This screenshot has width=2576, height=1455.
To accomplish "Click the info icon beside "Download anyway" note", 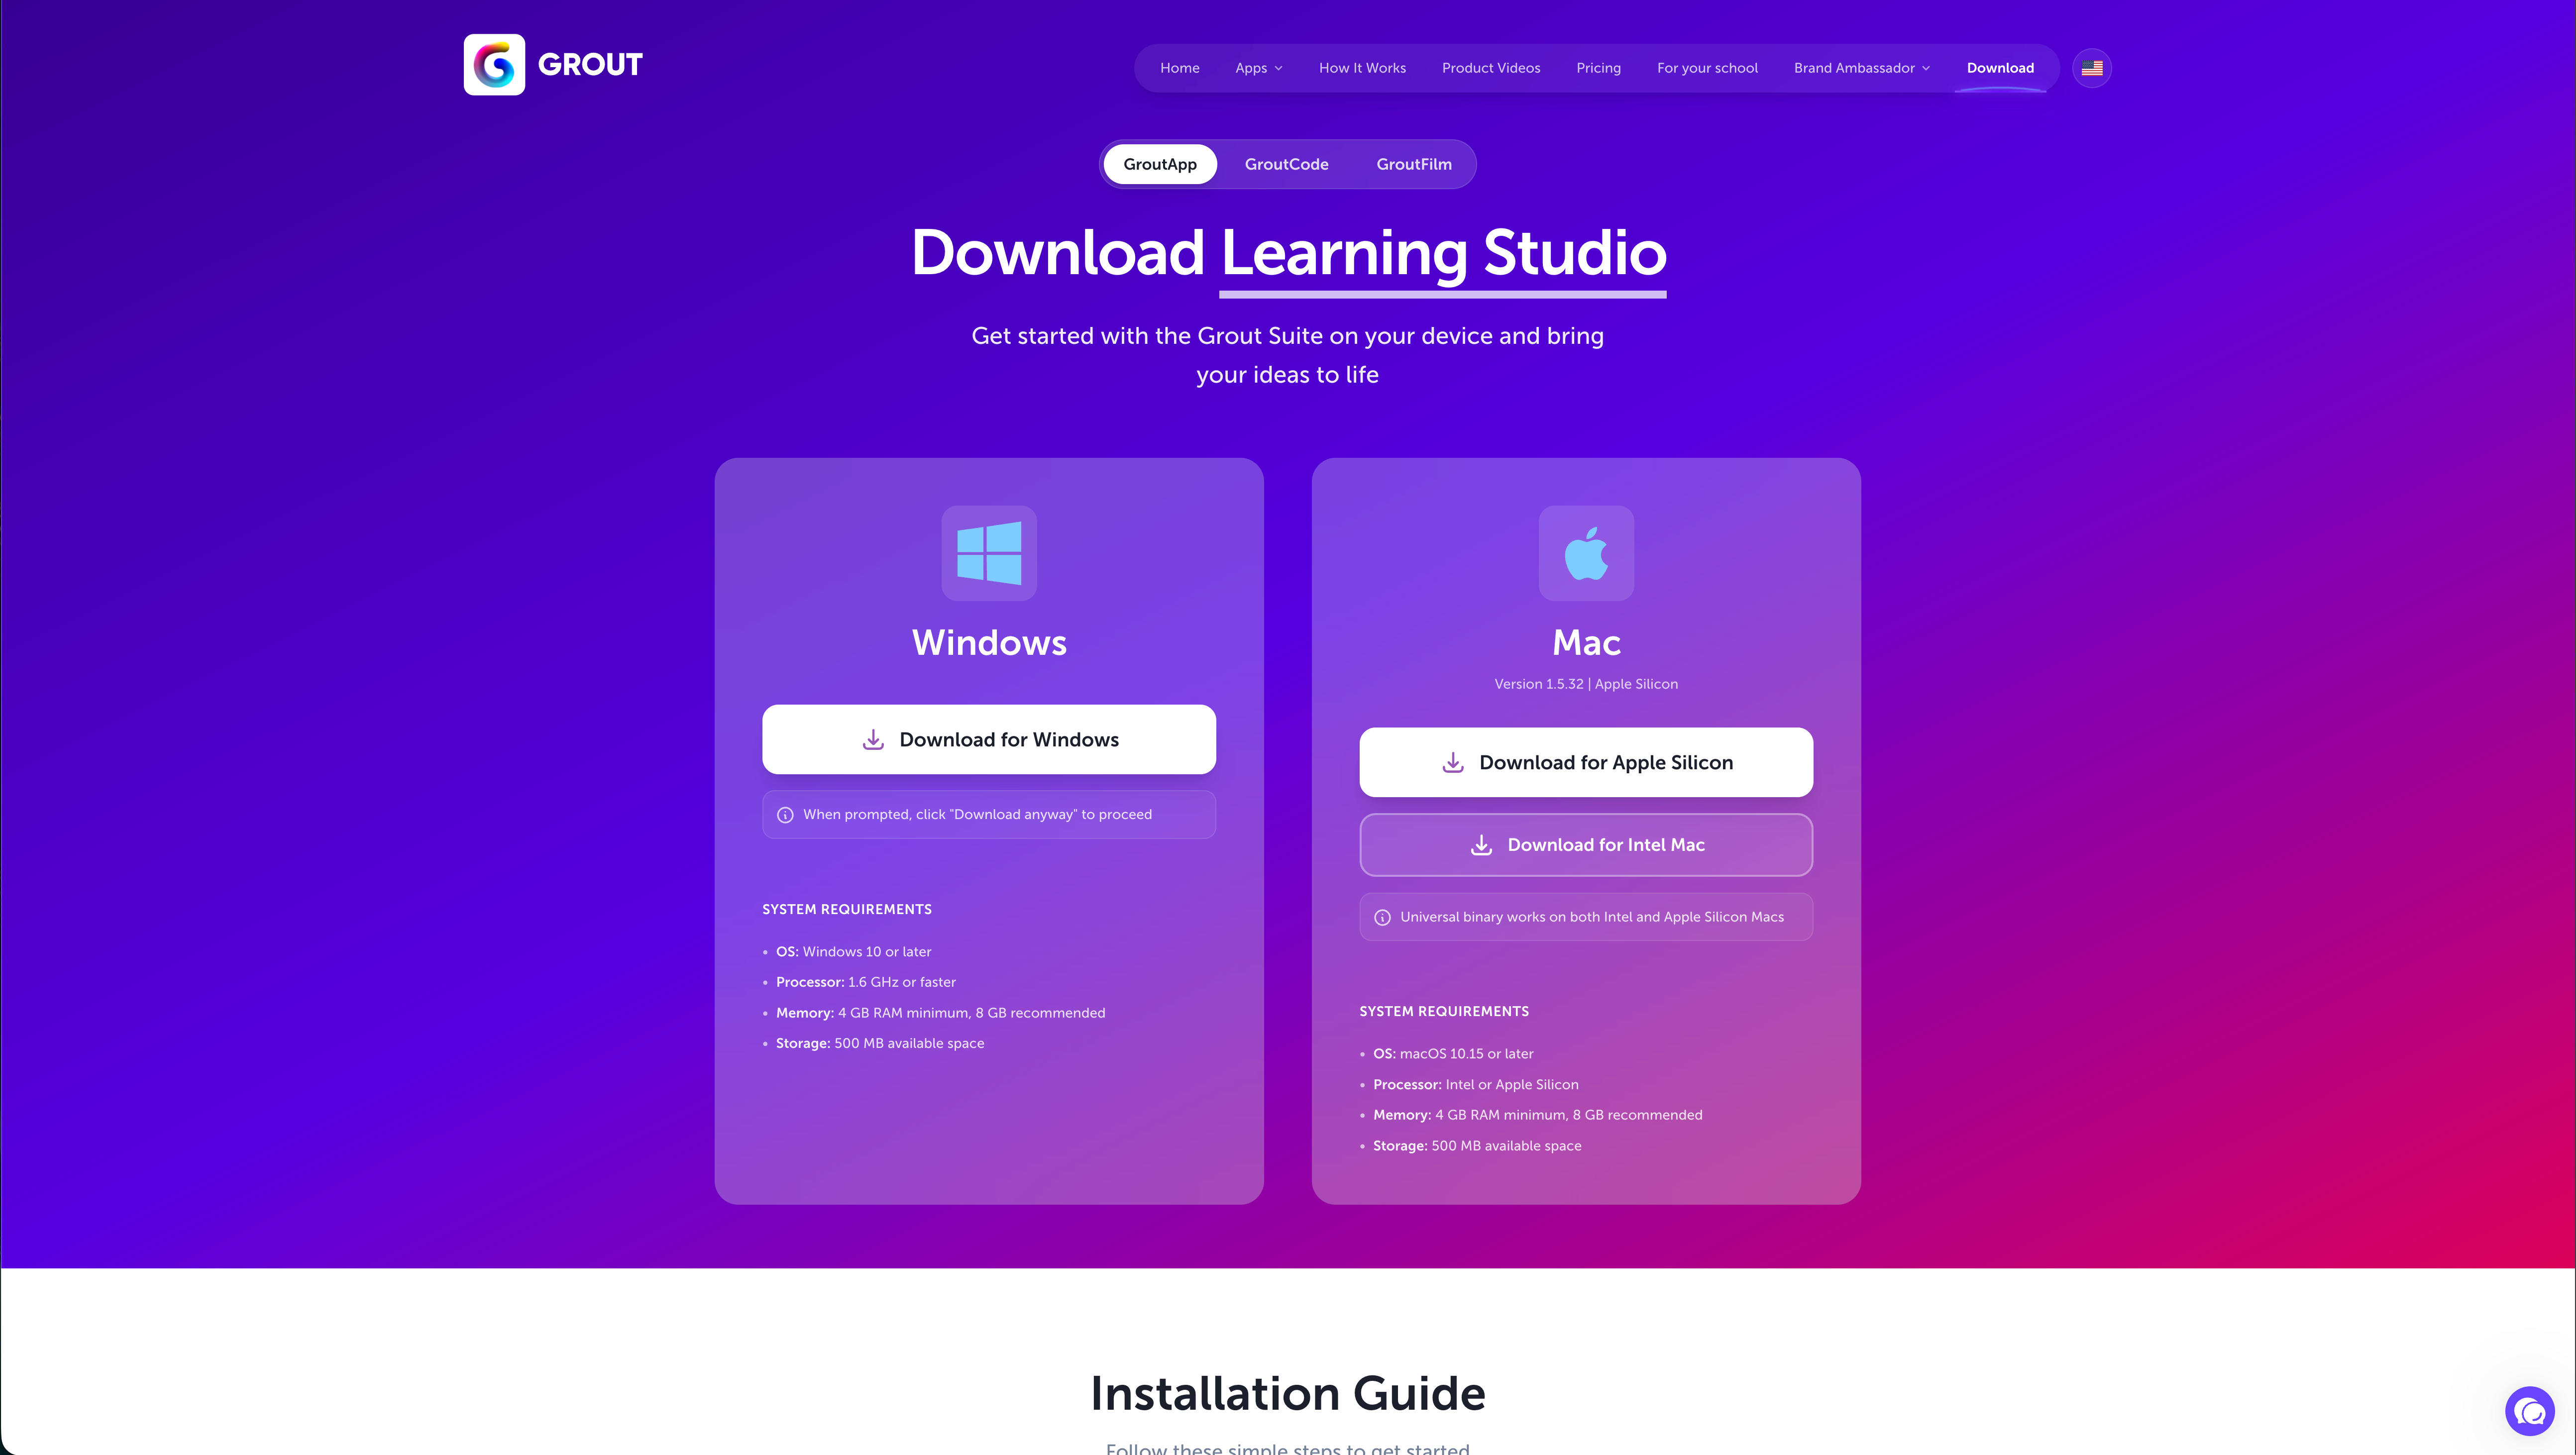I will [x=785, y=815].
